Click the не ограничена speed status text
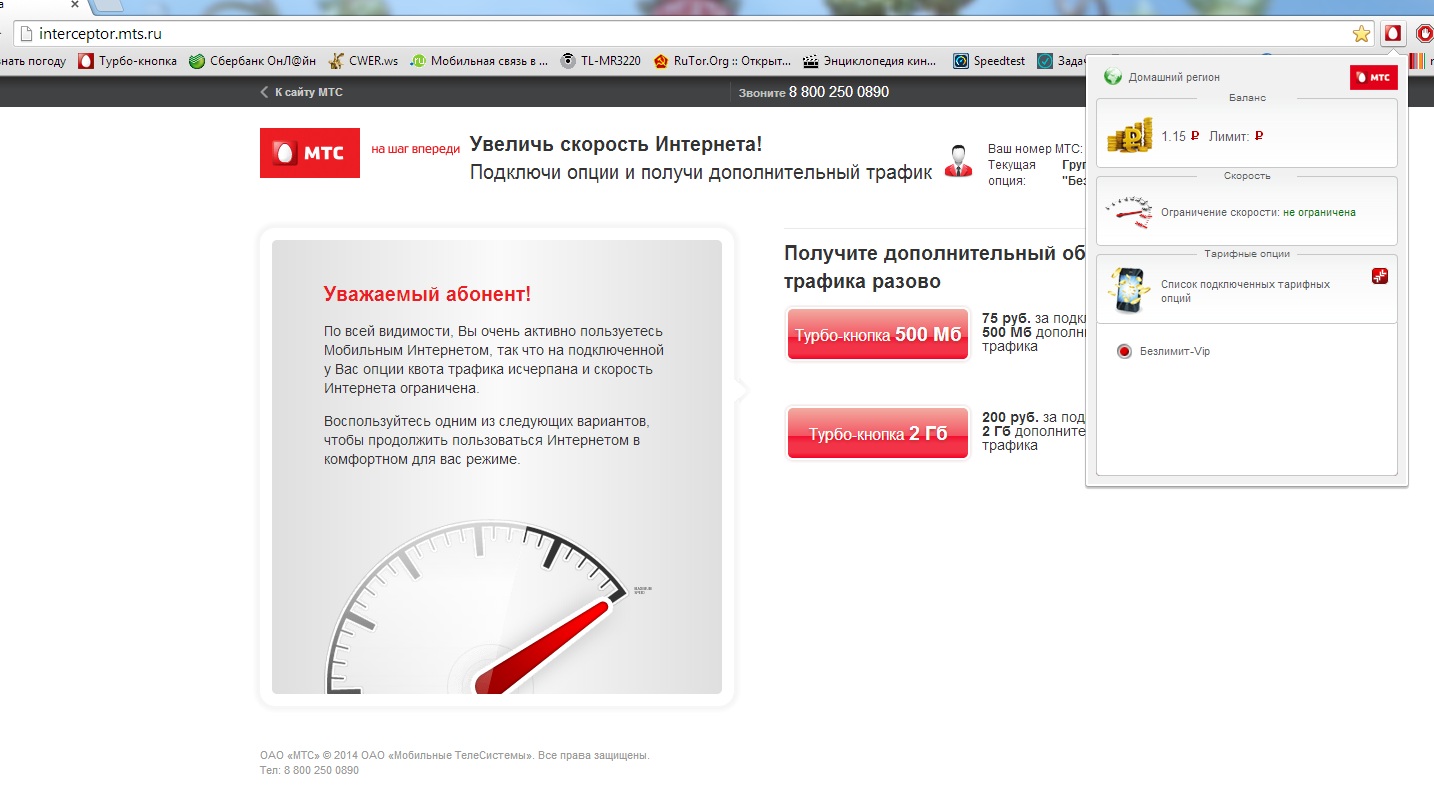Viewport: 1434px width, 800px height. tap(1319, 212)
